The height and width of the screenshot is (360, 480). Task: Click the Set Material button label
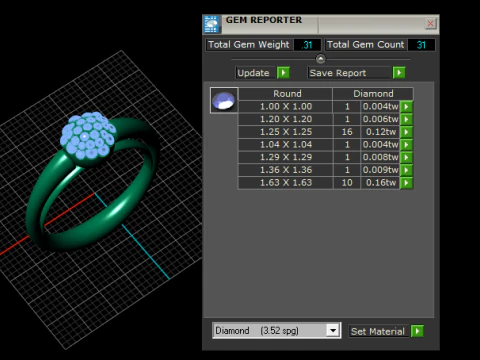coord(378,331)
